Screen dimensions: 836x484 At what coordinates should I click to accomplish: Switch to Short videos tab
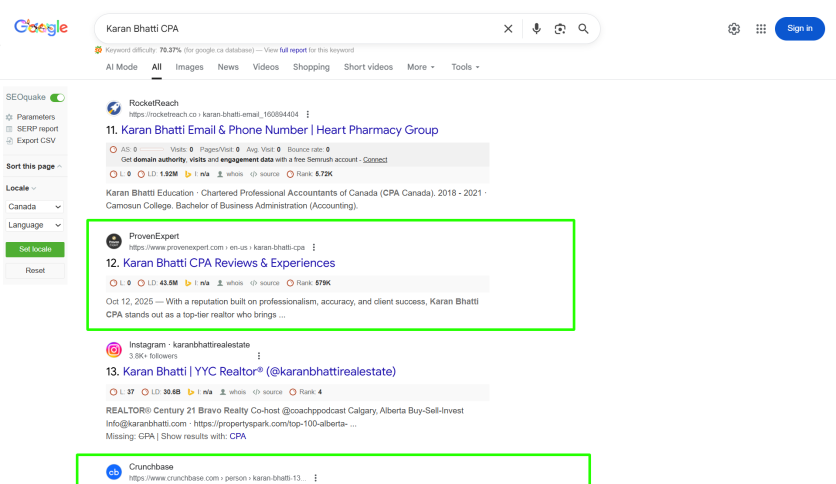(368, 67)
